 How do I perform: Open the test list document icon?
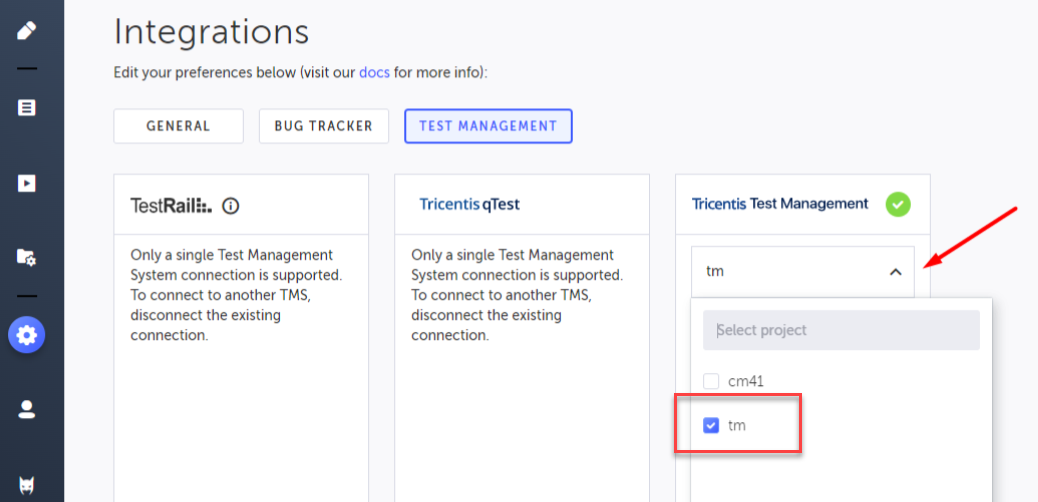coord(27,107)
